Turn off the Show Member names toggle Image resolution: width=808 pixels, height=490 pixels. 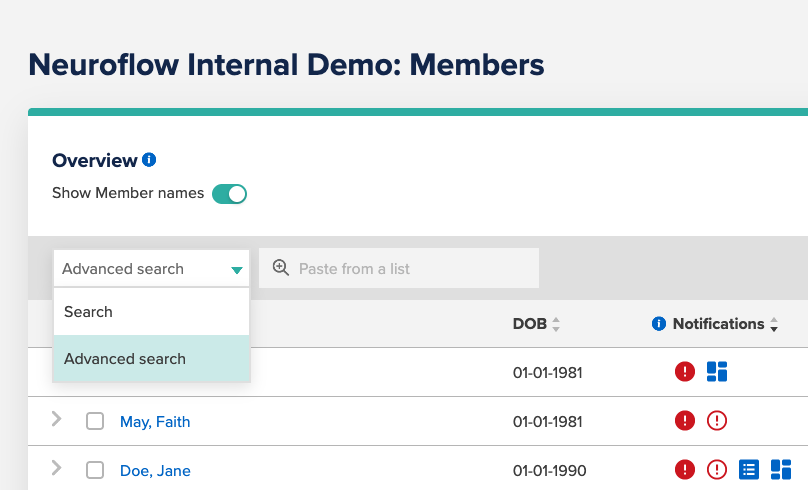click(x=229, y=194)
